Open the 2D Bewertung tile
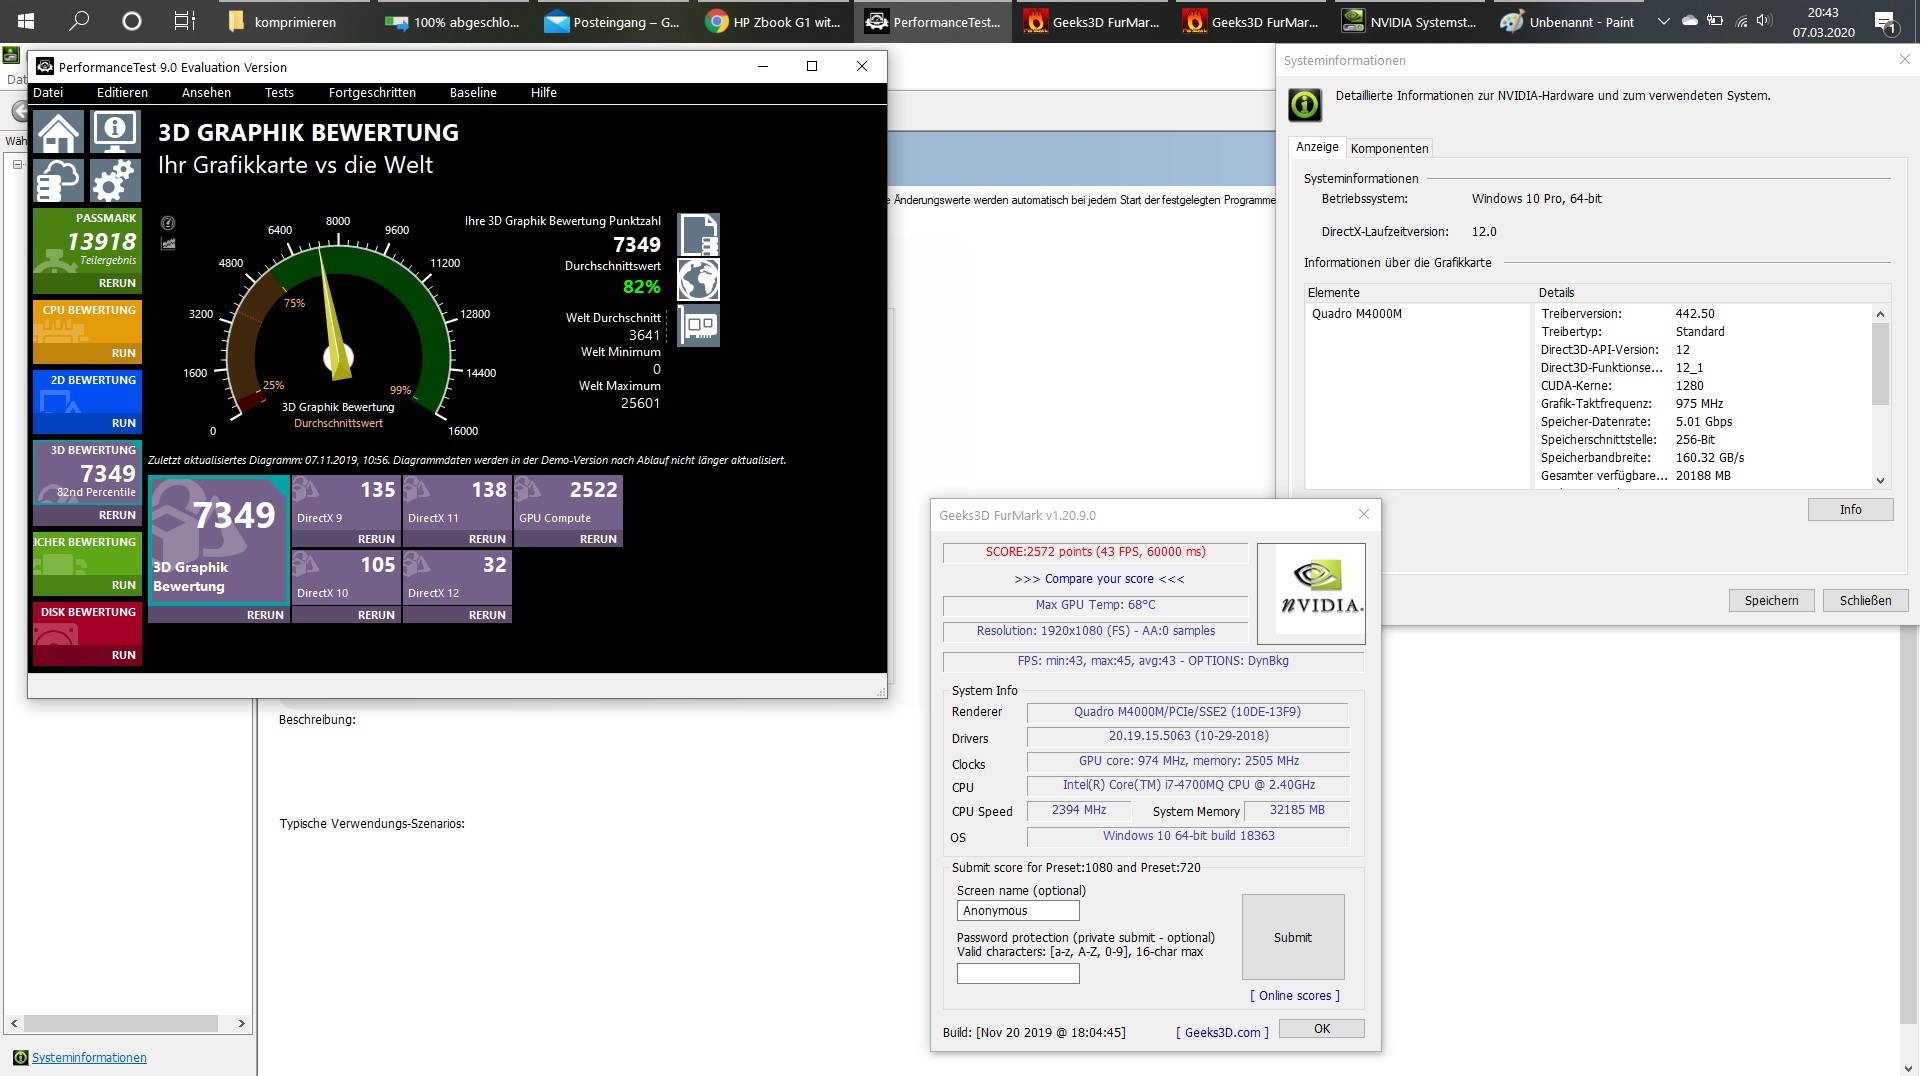The height and width of the screenshot is (1076, 1928). pyautogui.click(x=87, y=401)
